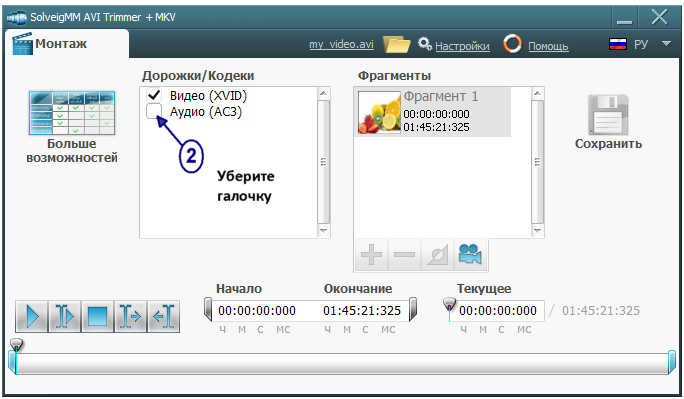Click the invert fragment icon

438,255
